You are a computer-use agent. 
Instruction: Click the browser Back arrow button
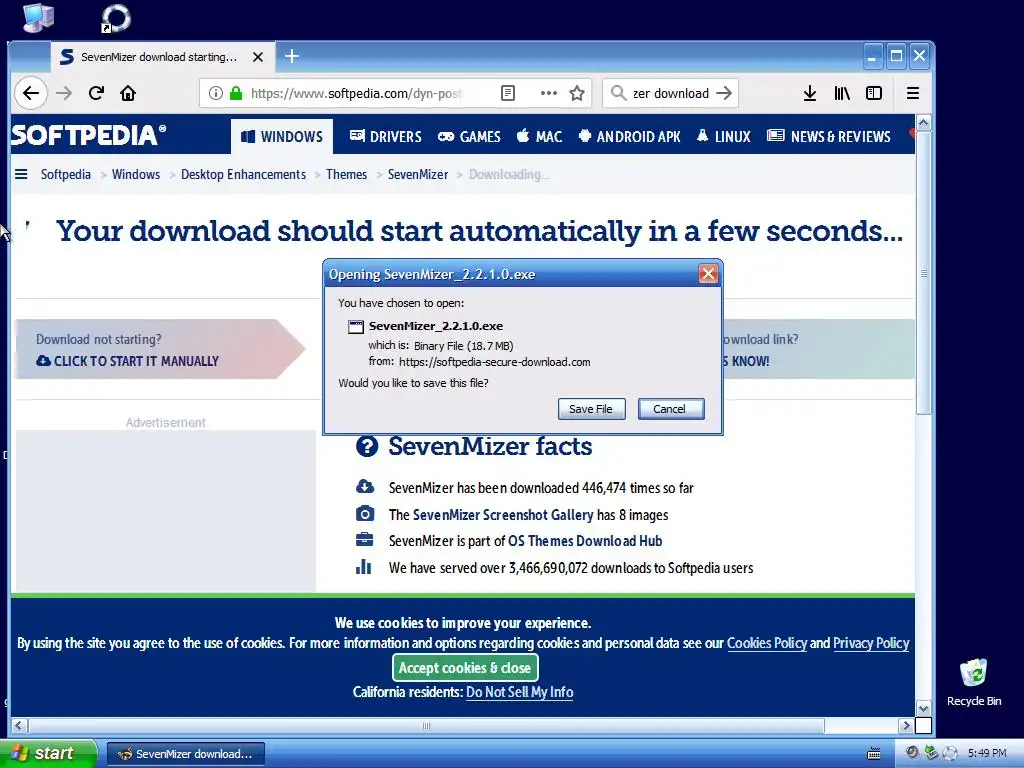pyautogui.click(x=31, y=93)
